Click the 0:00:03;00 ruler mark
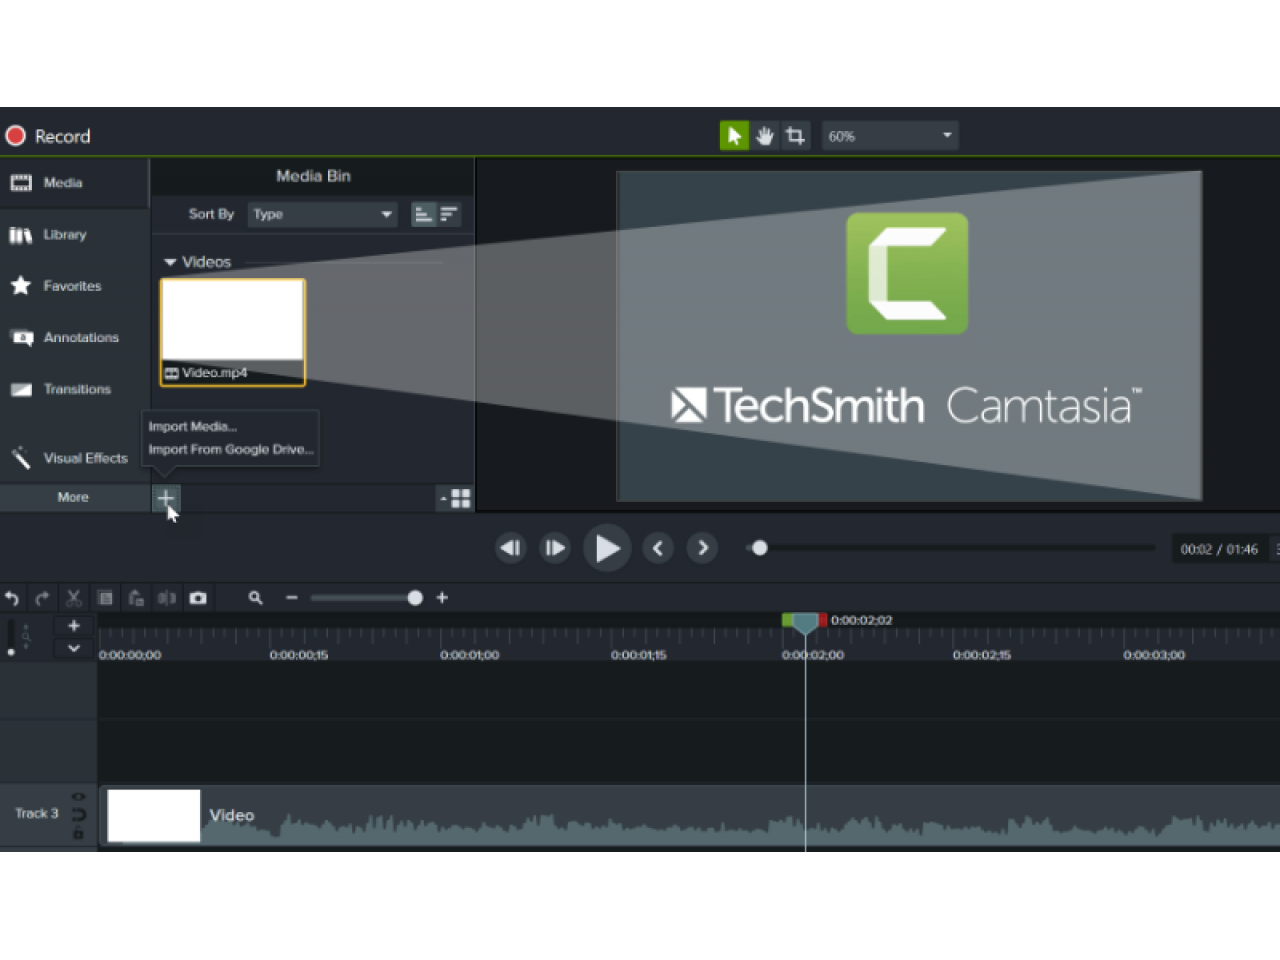 (x=1154, y=655)
